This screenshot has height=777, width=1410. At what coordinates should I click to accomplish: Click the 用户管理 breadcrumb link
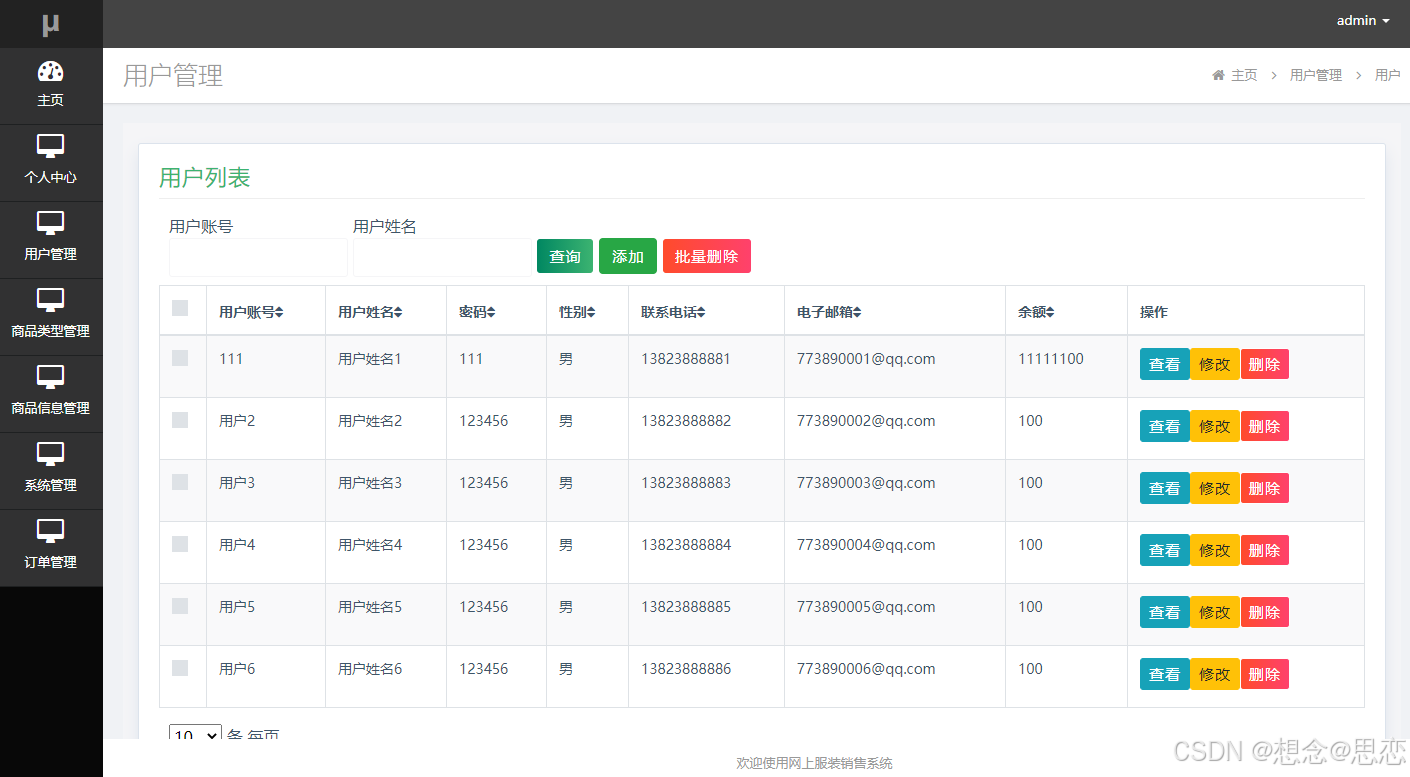point(1316,75)
